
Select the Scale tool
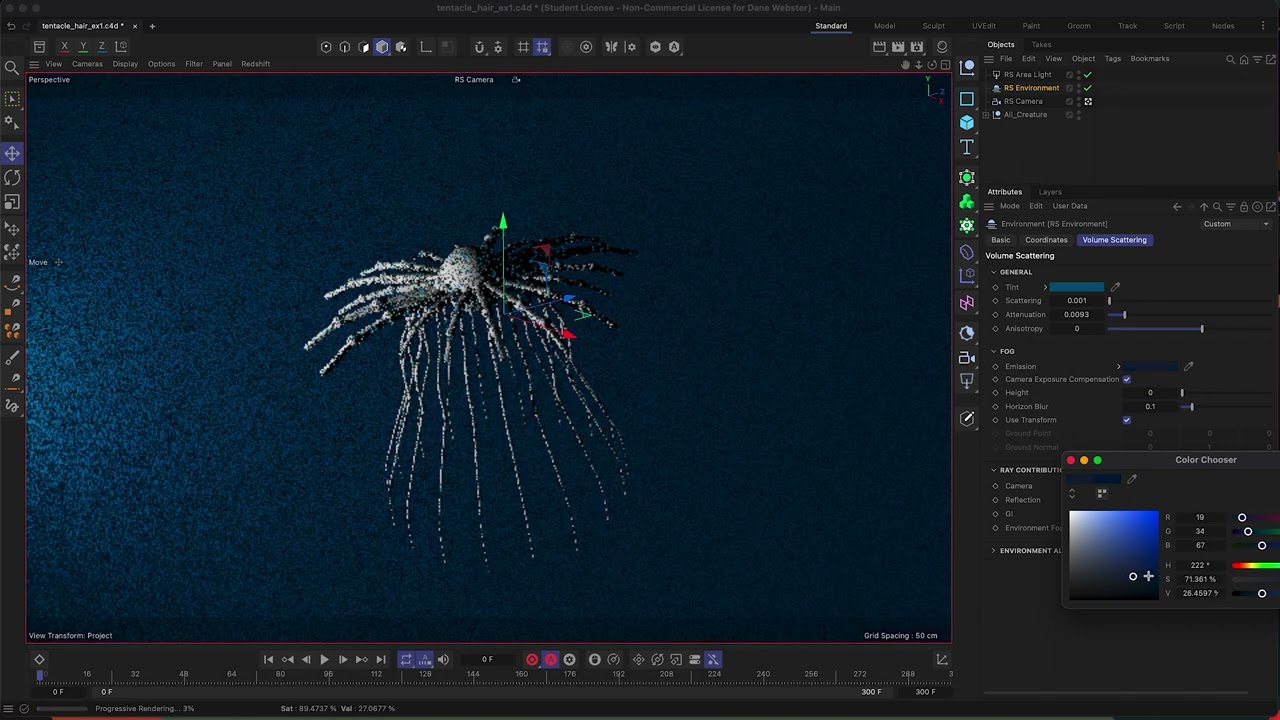[x=12, y=202]
